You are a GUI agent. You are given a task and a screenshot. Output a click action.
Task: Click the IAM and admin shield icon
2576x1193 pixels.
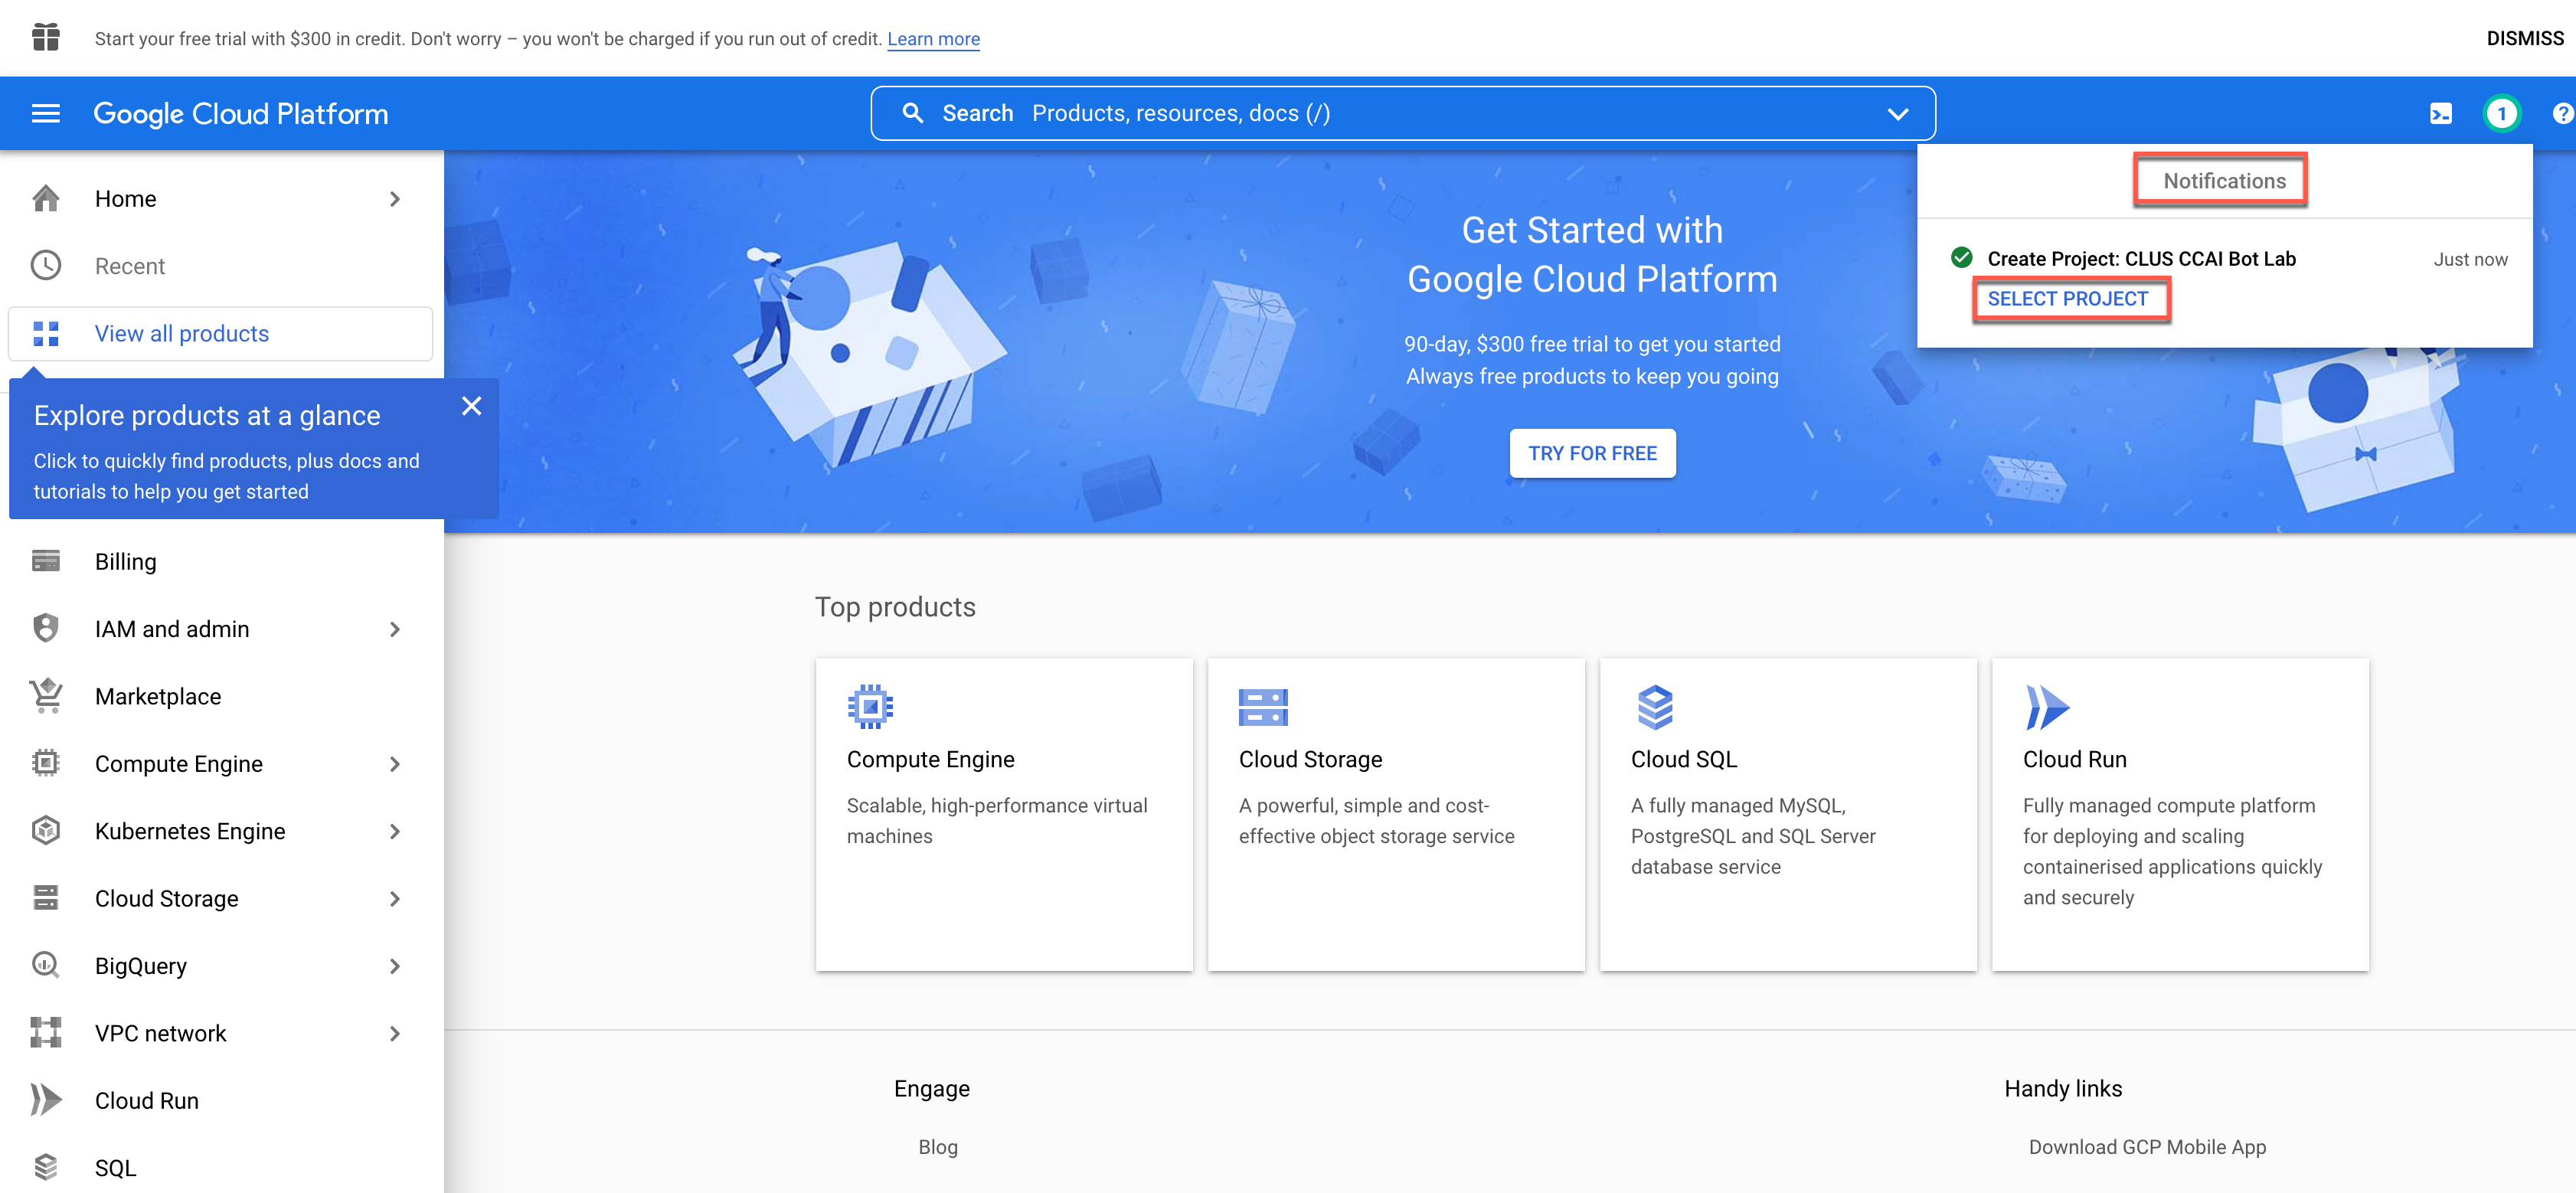[46, 629]
